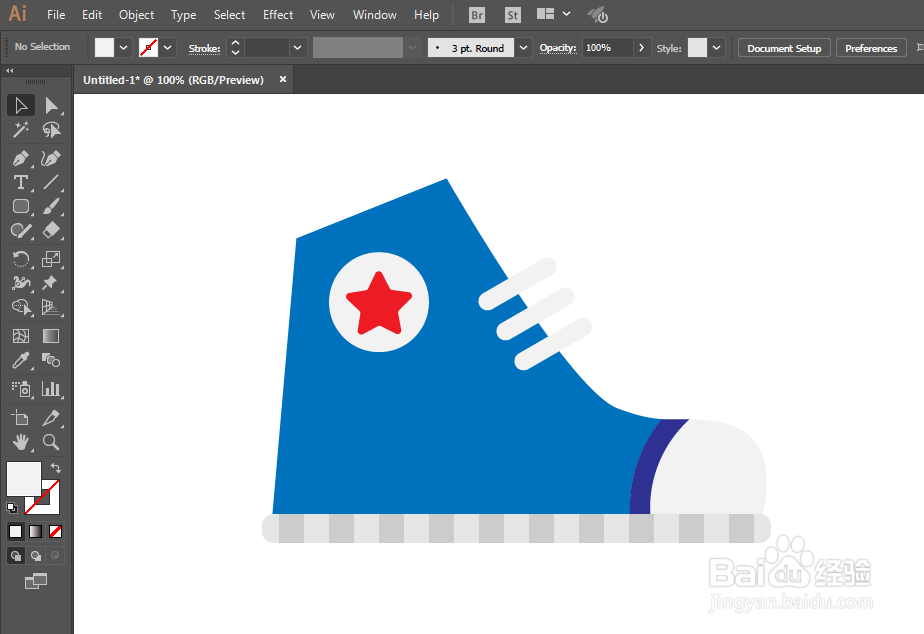This screenshot has width=924, height=634.
Task: Select the Perspective Grid tool
Action: pyautogui.click(x=51, y=307)
